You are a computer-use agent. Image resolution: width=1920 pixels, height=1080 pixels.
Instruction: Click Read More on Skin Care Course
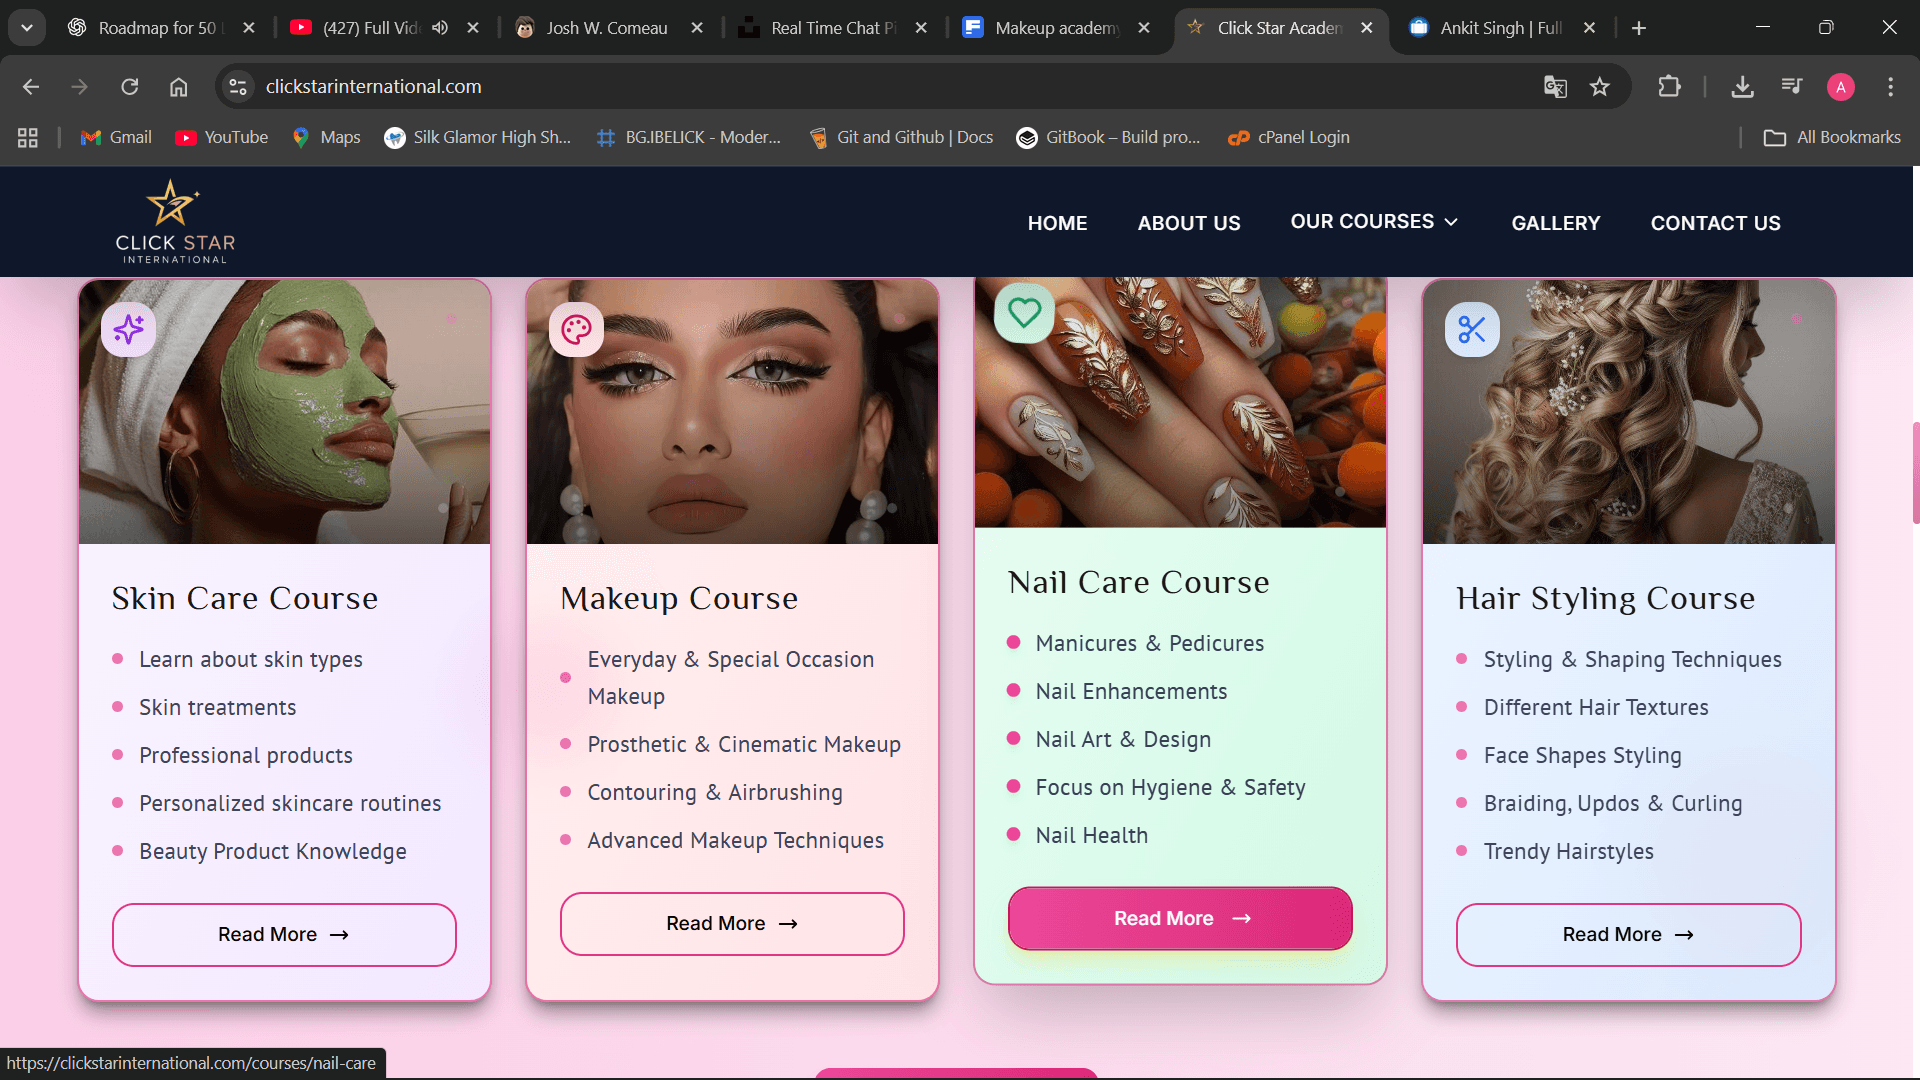point(284,934)
